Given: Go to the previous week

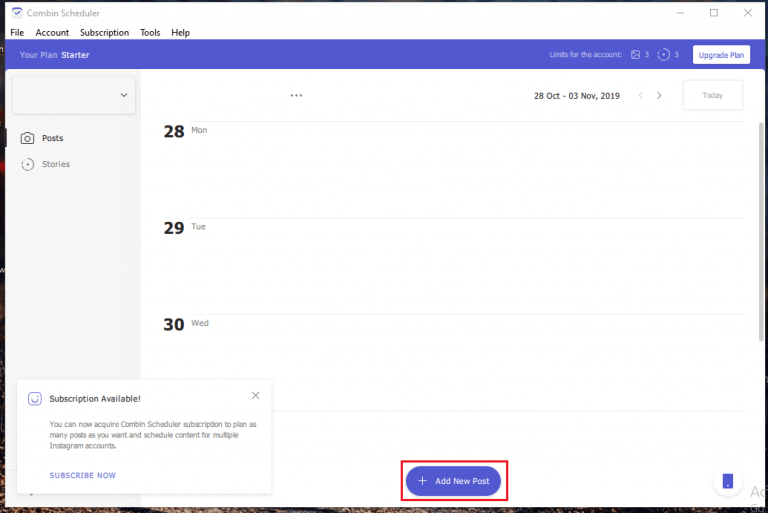Looking at the screenshot, I should click(641, 96).
